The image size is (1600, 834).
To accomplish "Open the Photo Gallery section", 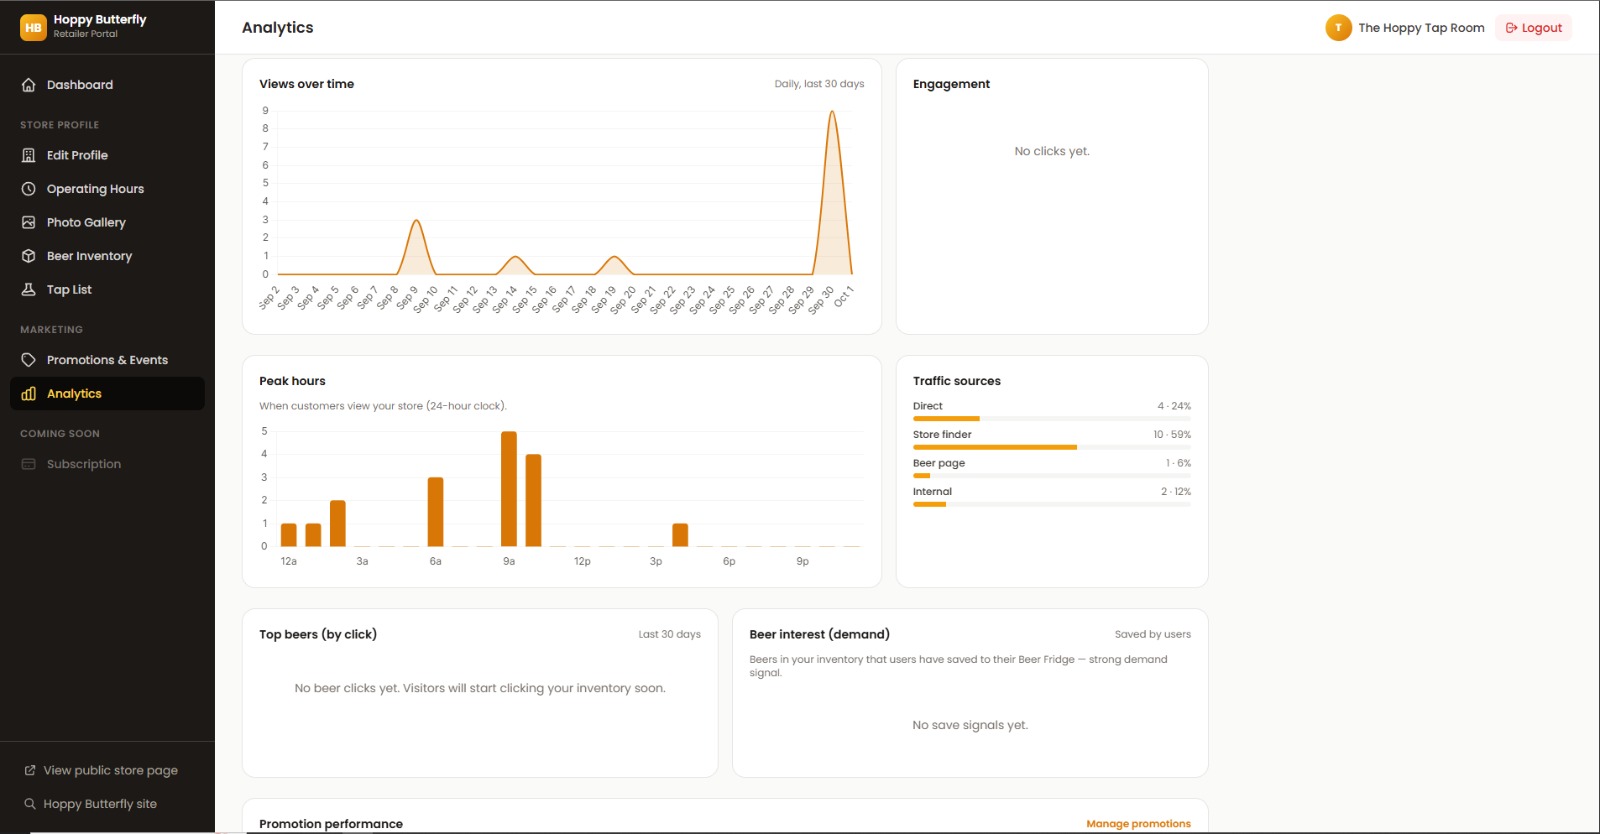I will [107, 222].
